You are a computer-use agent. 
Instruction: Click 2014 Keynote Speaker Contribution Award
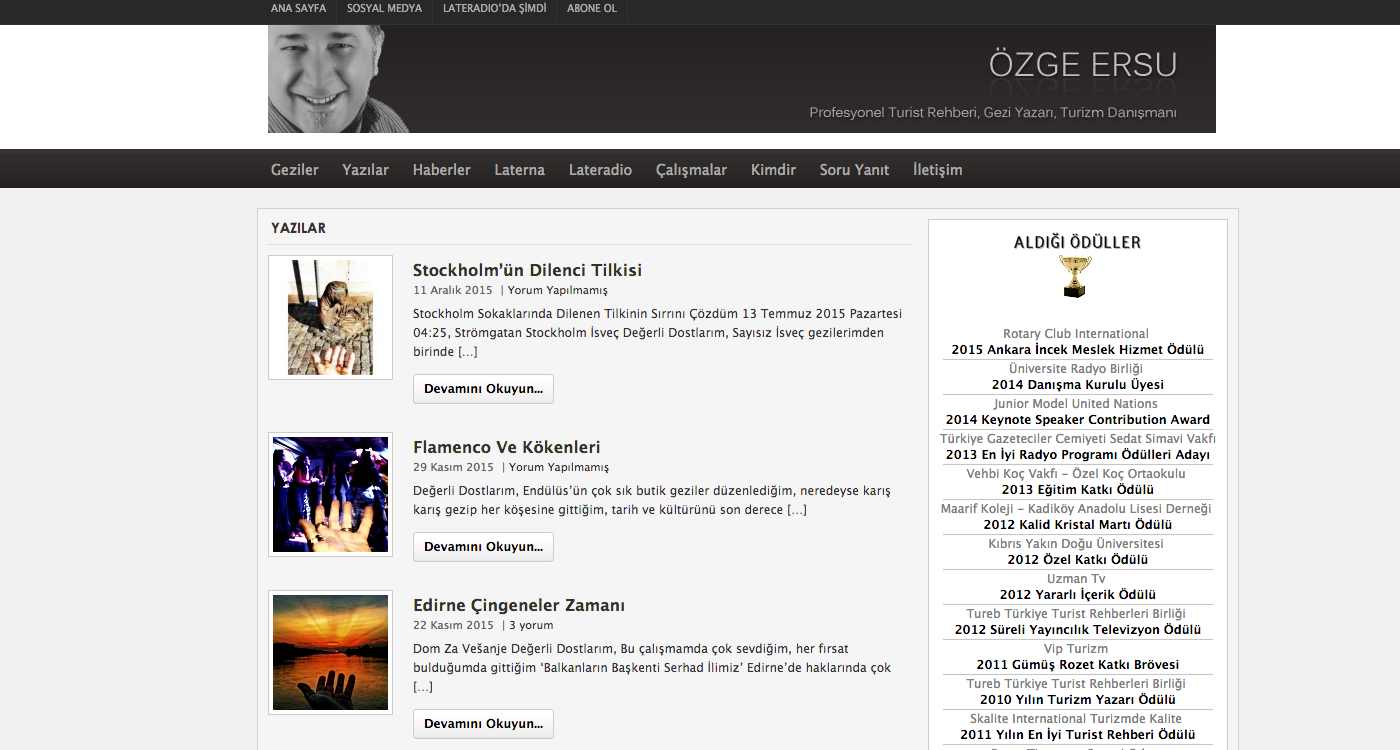point(1077,420)
